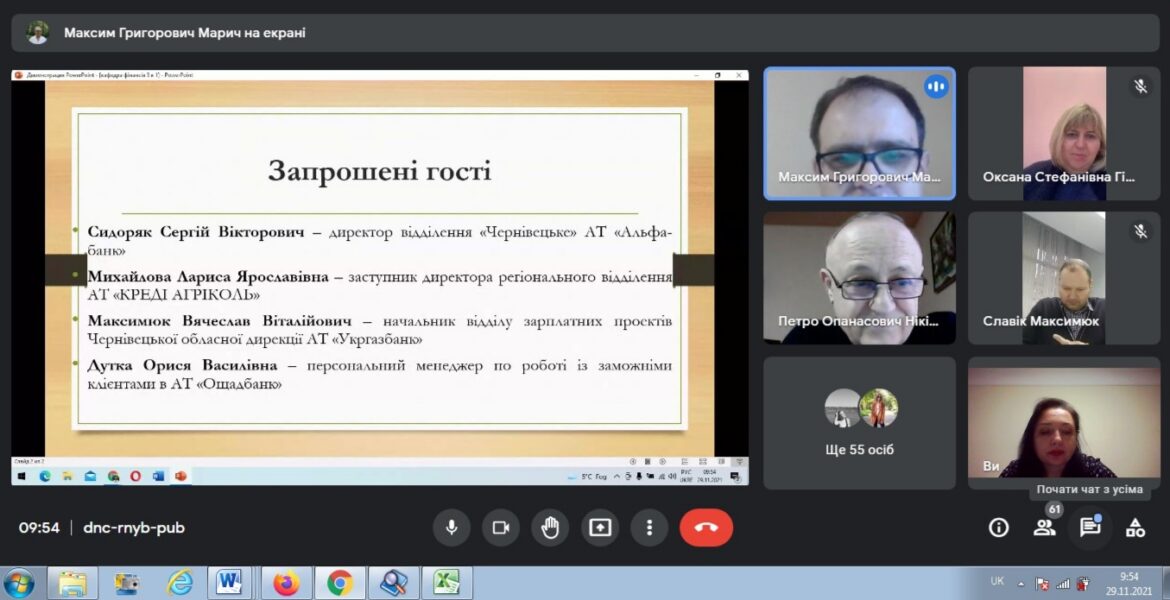Click the presenter avatar in top banner
This screenshot has width=1170, height=600.
point(37,33)
